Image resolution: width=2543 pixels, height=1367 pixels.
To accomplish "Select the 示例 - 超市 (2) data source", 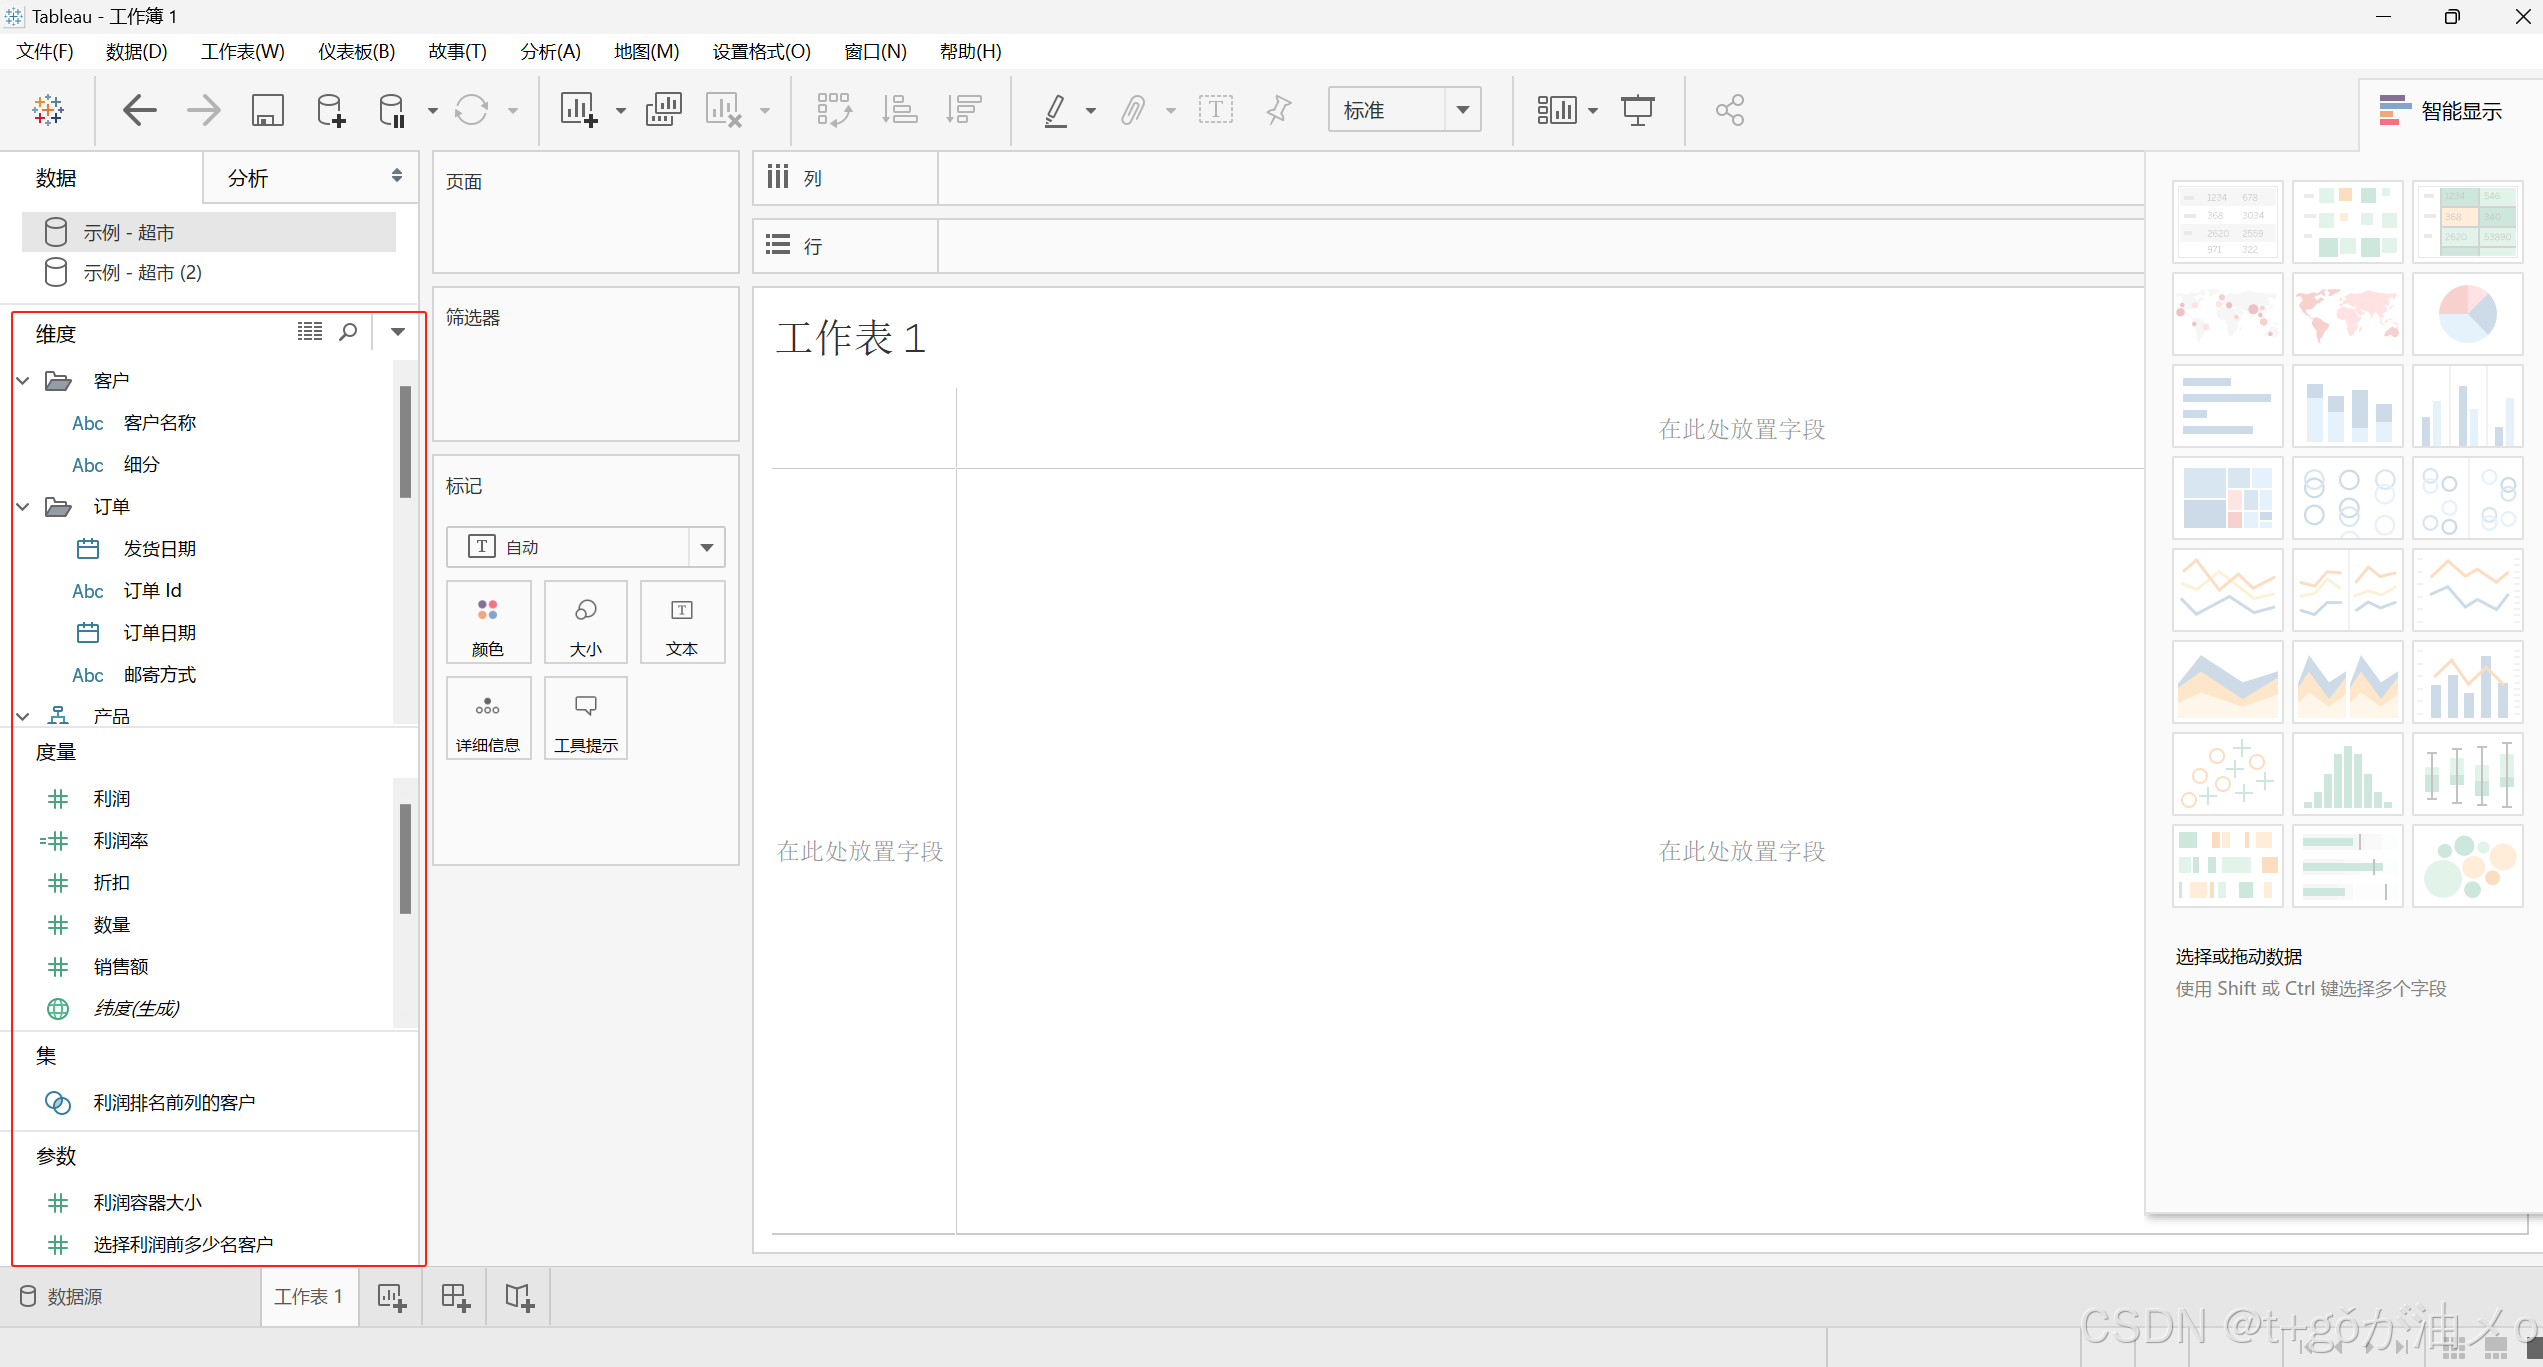I will point(142,273).
